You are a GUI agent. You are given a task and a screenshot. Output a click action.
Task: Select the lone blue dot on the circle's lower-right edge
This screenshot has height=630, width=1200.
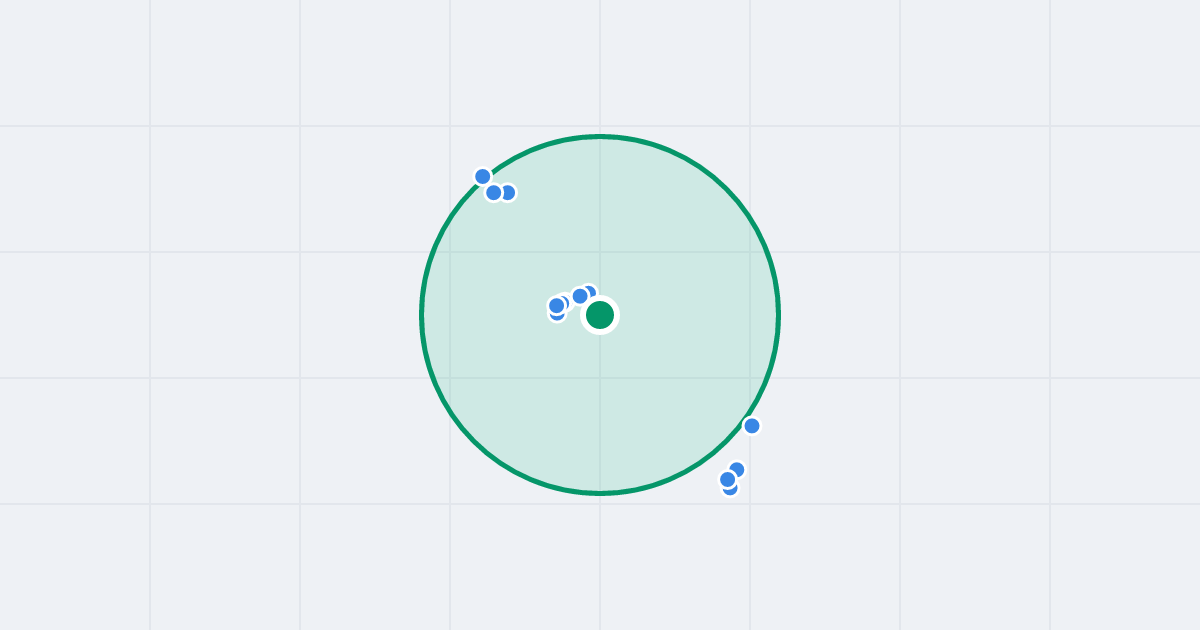coord(752,426)
